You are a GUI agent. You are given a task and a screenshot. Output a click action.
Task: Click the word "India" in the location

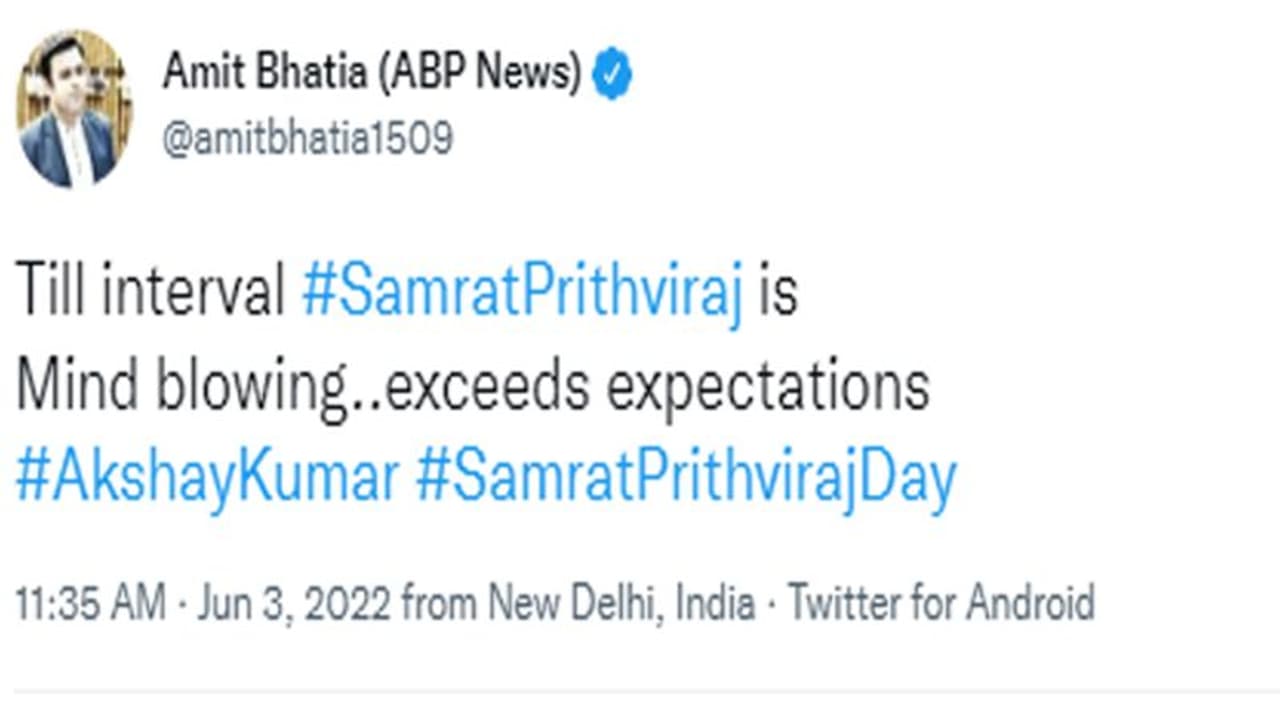(714, 604)
